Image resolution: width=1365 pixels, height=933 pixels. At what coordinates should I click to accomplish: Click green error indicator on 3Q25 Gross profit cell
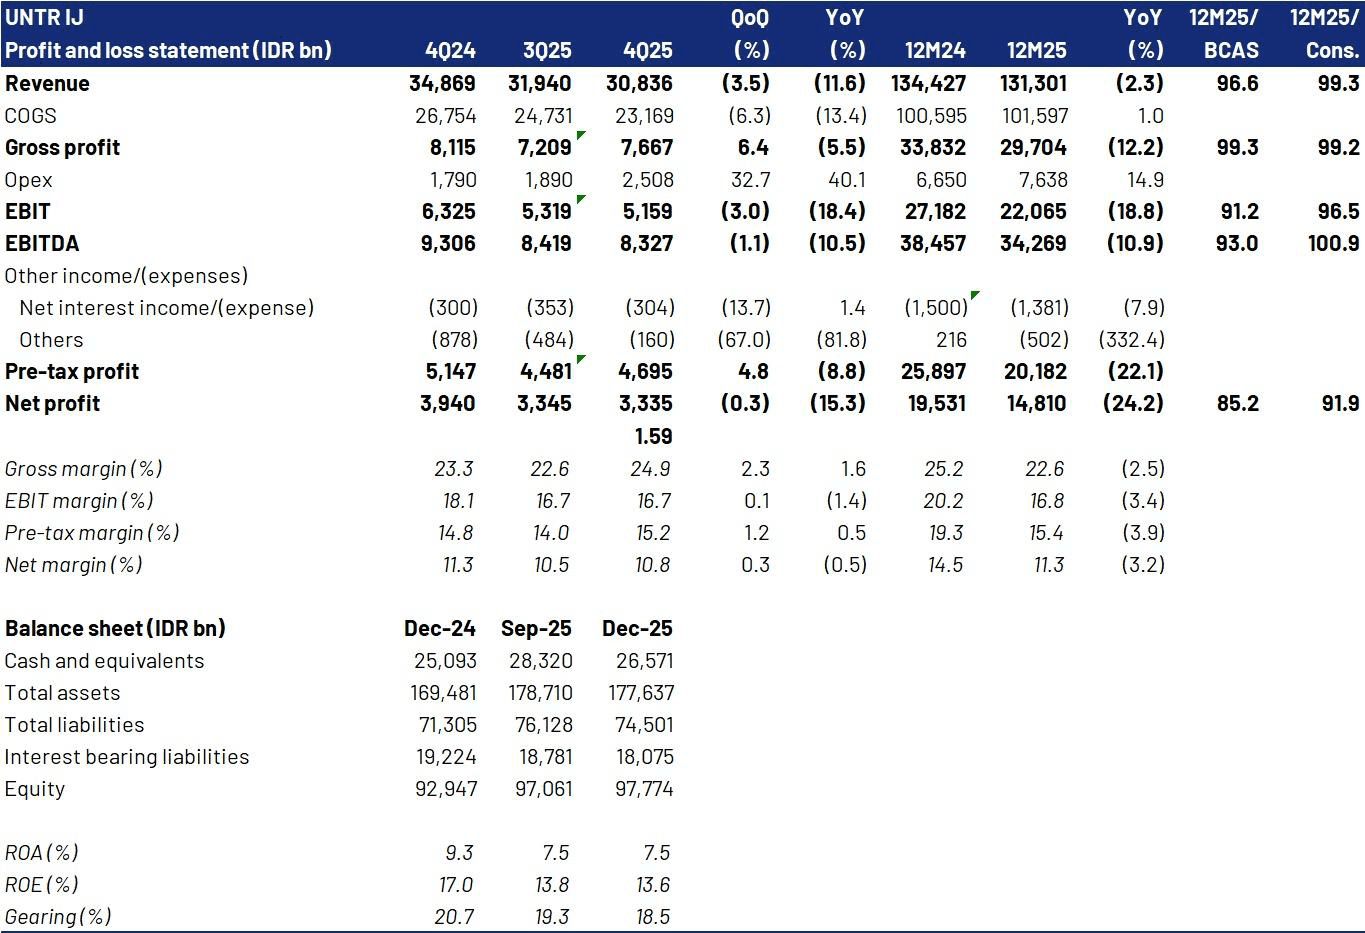tap(580, 135)
